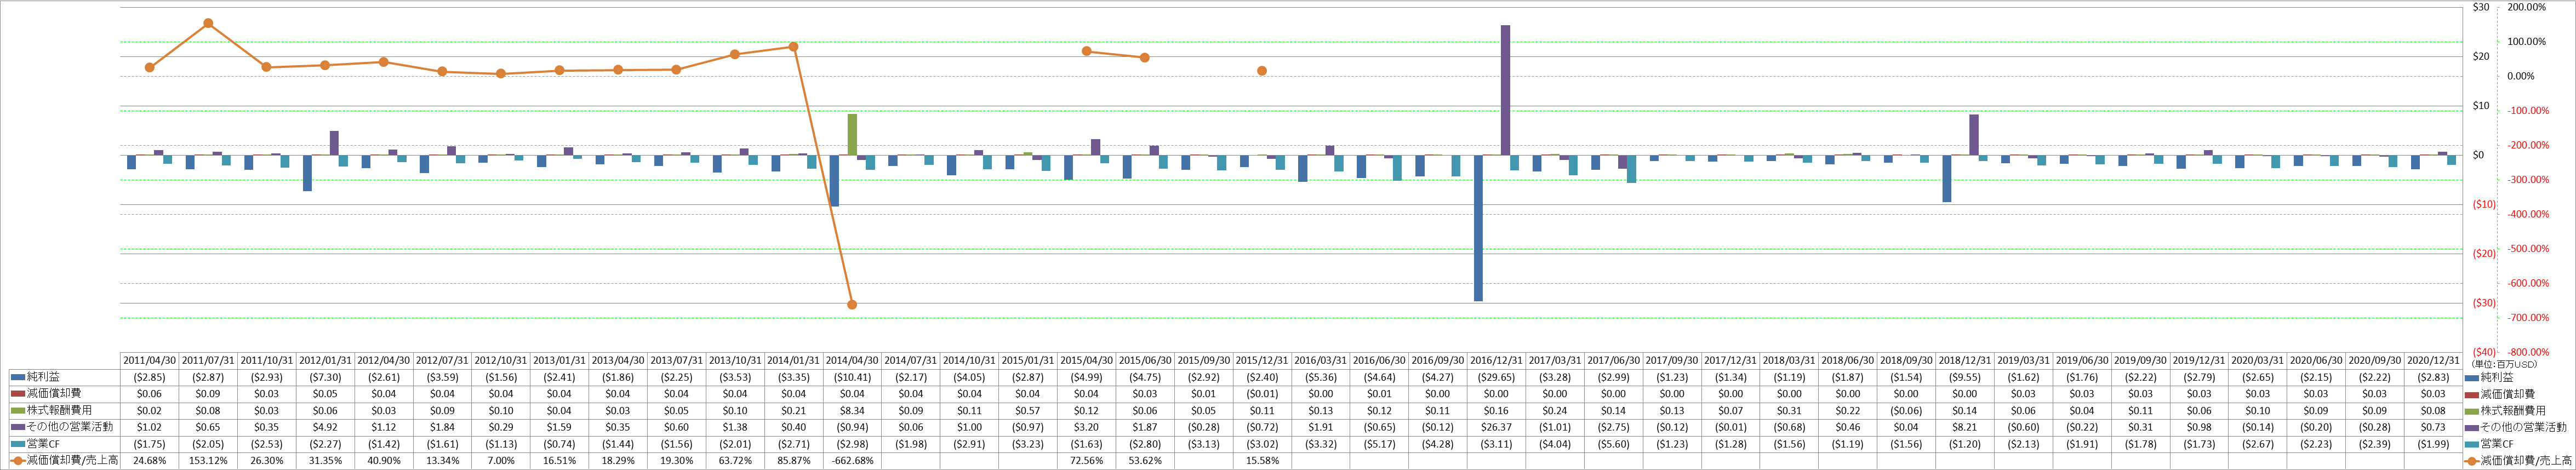Select the ($29.65) net income cell
The height and width of the screenshot is (470, 2576).
click(1496, 377)
